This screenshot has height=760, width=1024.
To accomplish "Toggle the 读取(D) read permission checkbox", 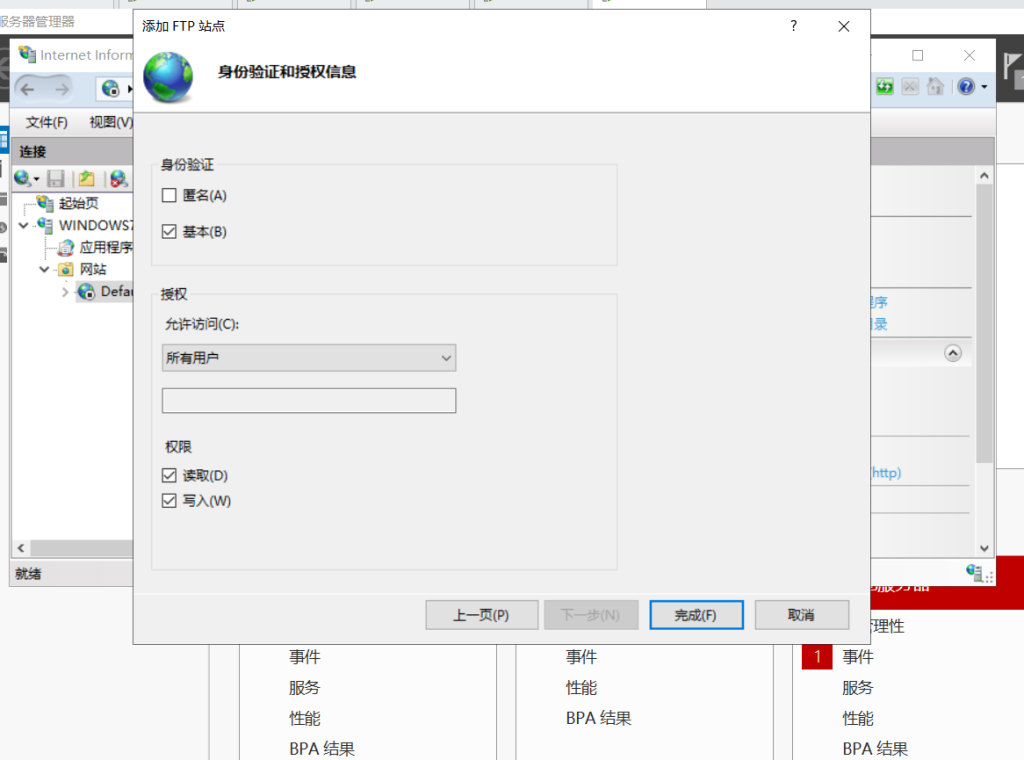I will point(169,476).
